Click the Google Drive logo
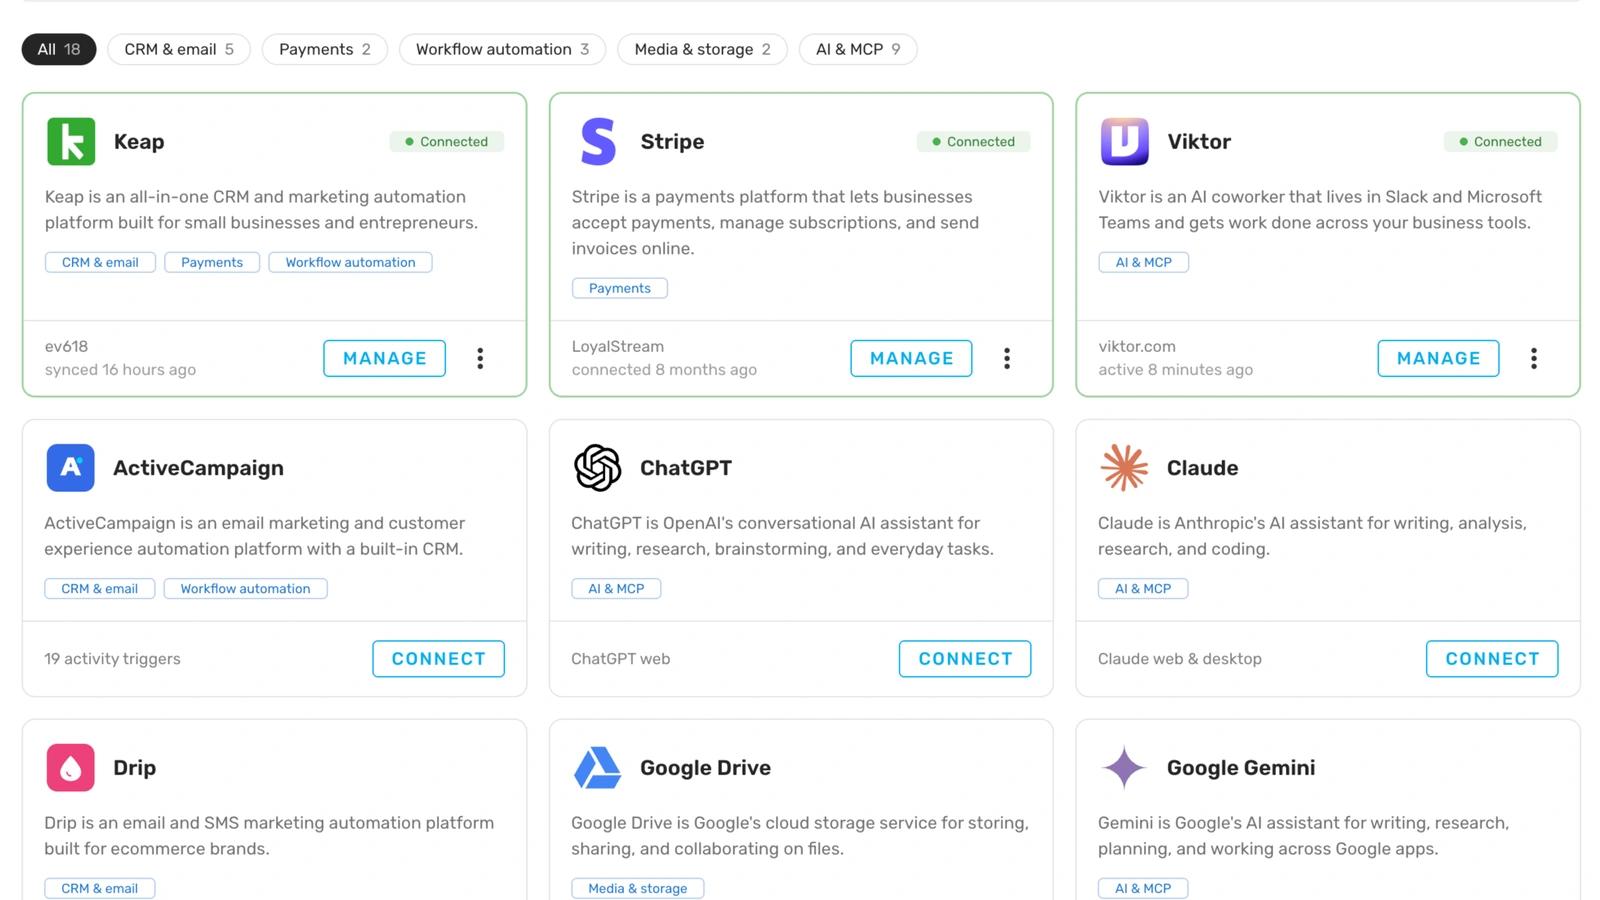Viewport: 1600px width, 900px height. point(597,767)
